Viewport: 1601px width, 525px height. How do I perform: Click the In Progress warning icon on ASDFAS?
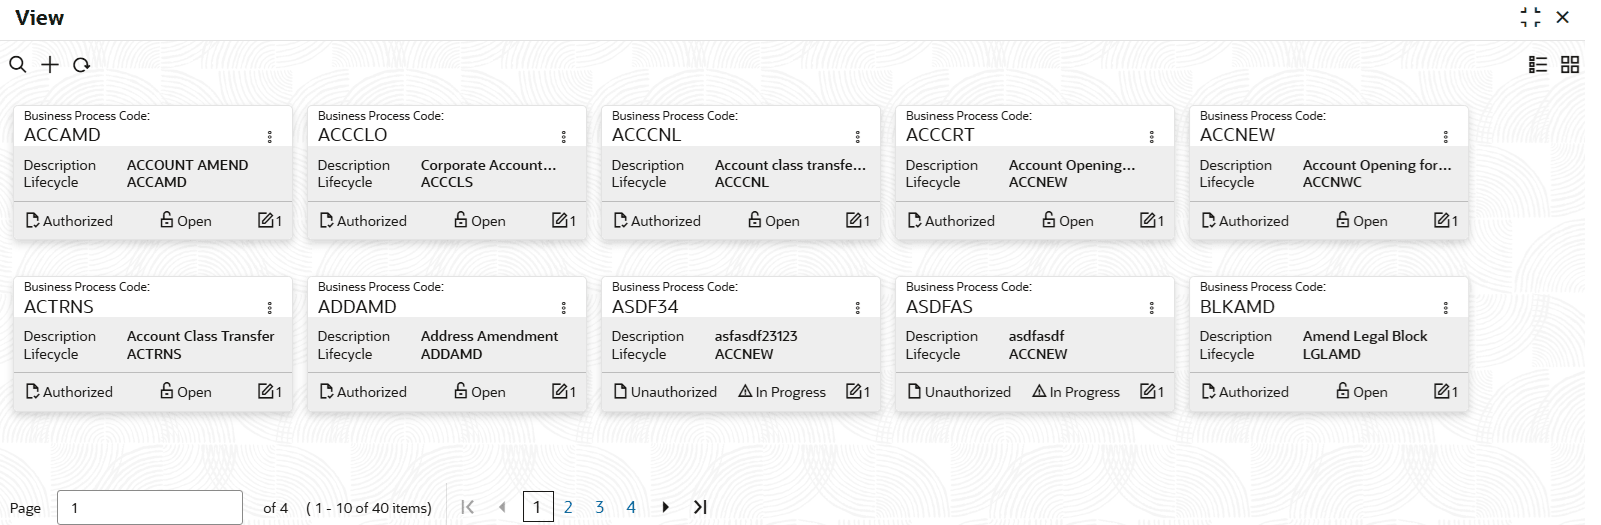pos(1039,391)
